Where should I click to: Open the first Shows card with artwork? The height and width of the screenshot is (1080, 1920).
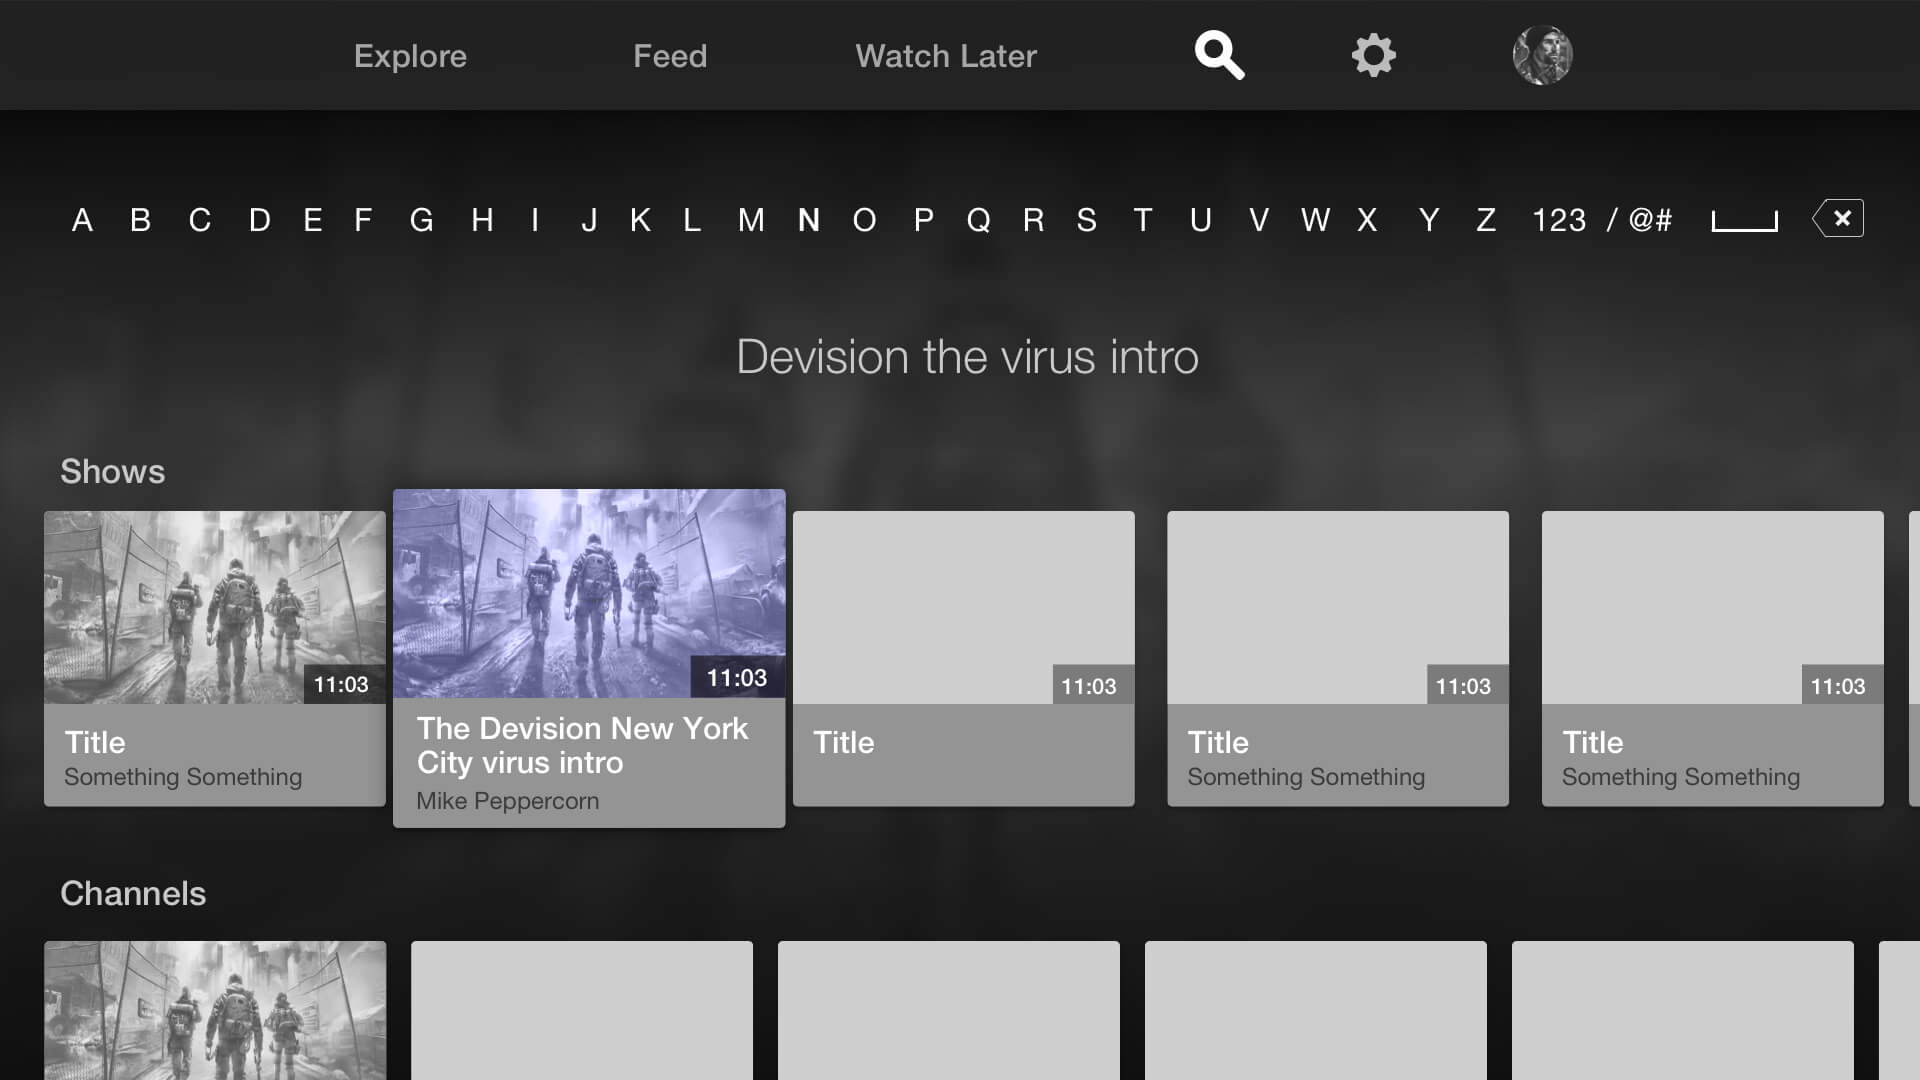coord(215,658)
